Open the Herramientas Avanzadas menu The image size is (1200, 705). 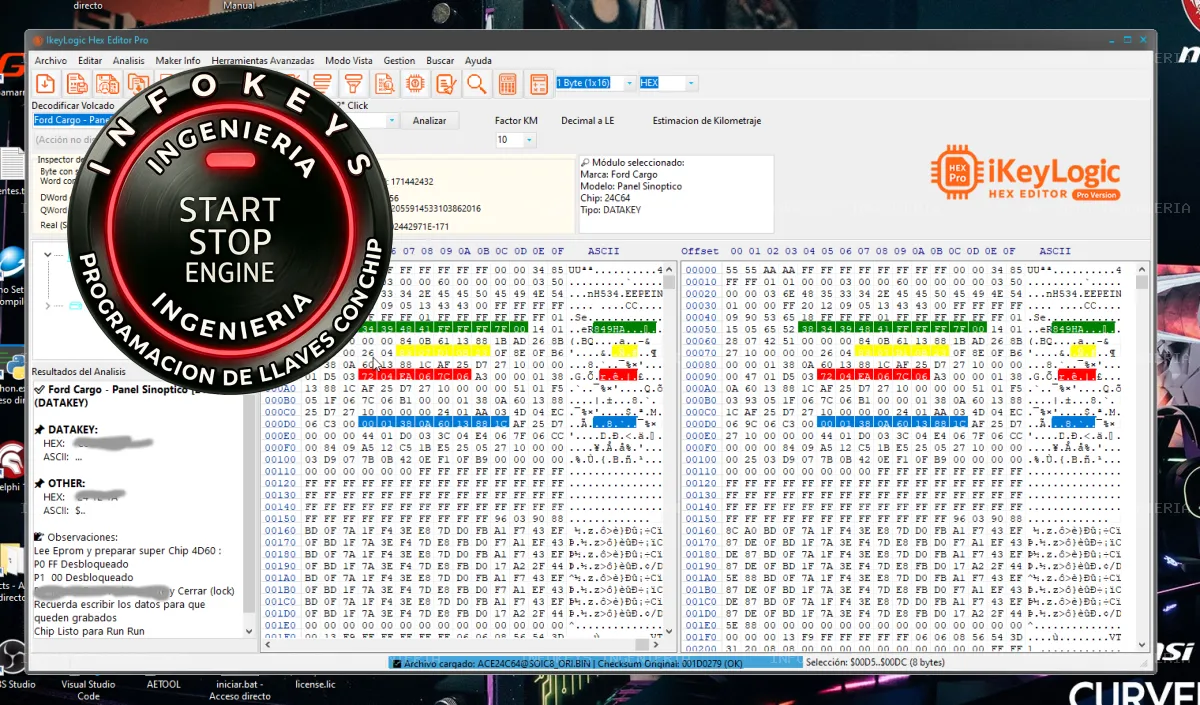coord(262,61)
